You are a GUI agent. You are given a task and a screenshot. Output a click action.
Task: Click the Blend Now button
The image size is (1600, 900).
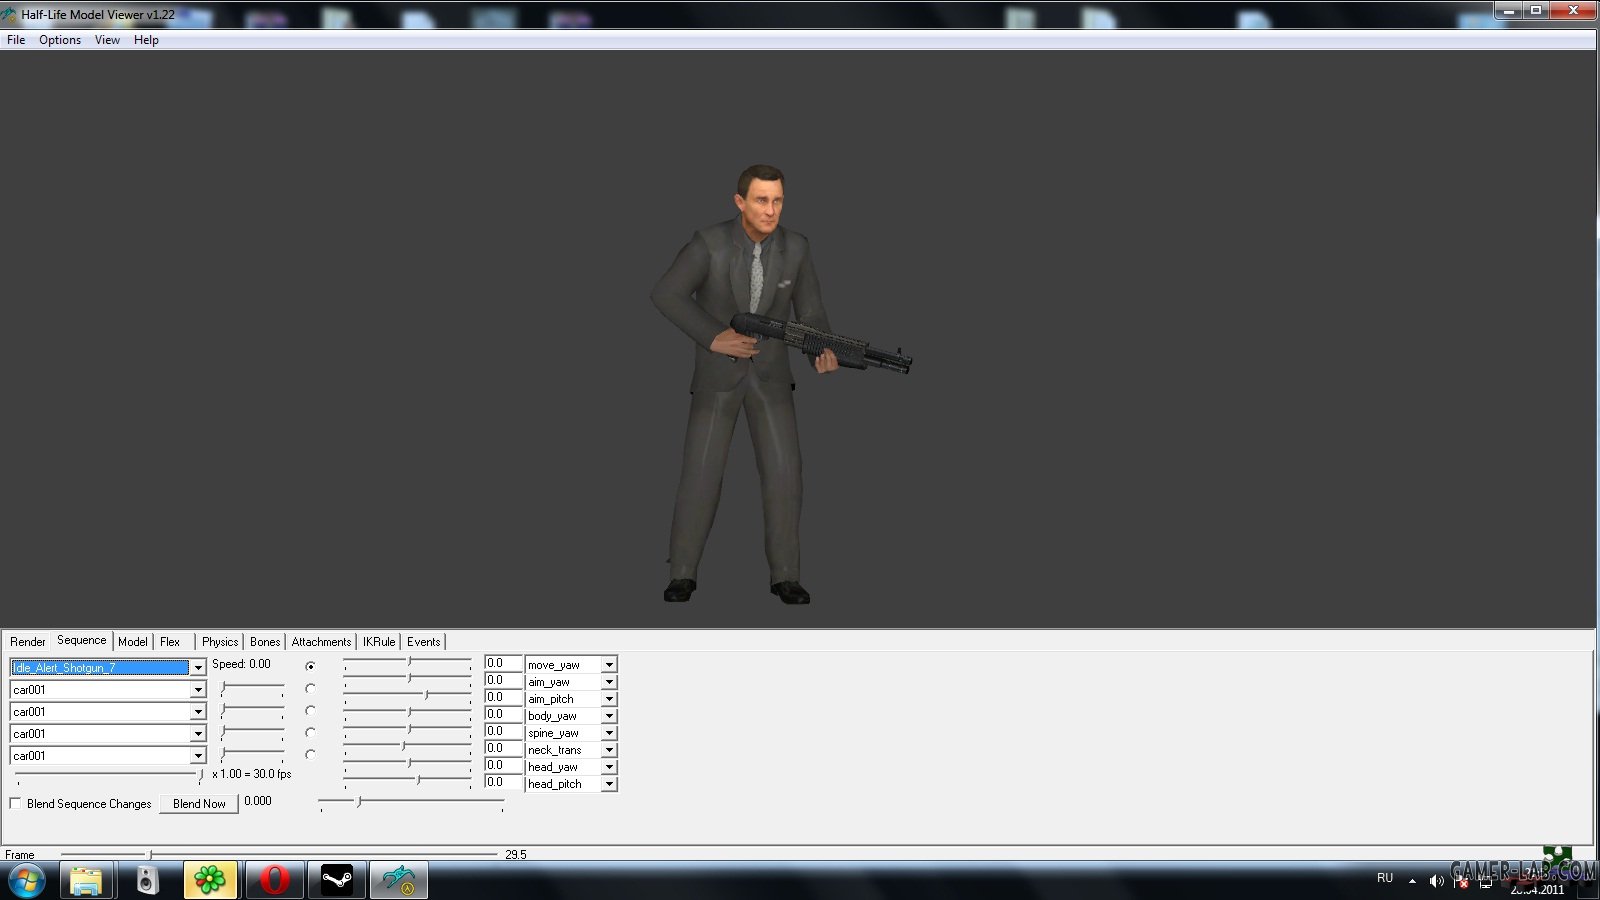(x=199, y=804)
